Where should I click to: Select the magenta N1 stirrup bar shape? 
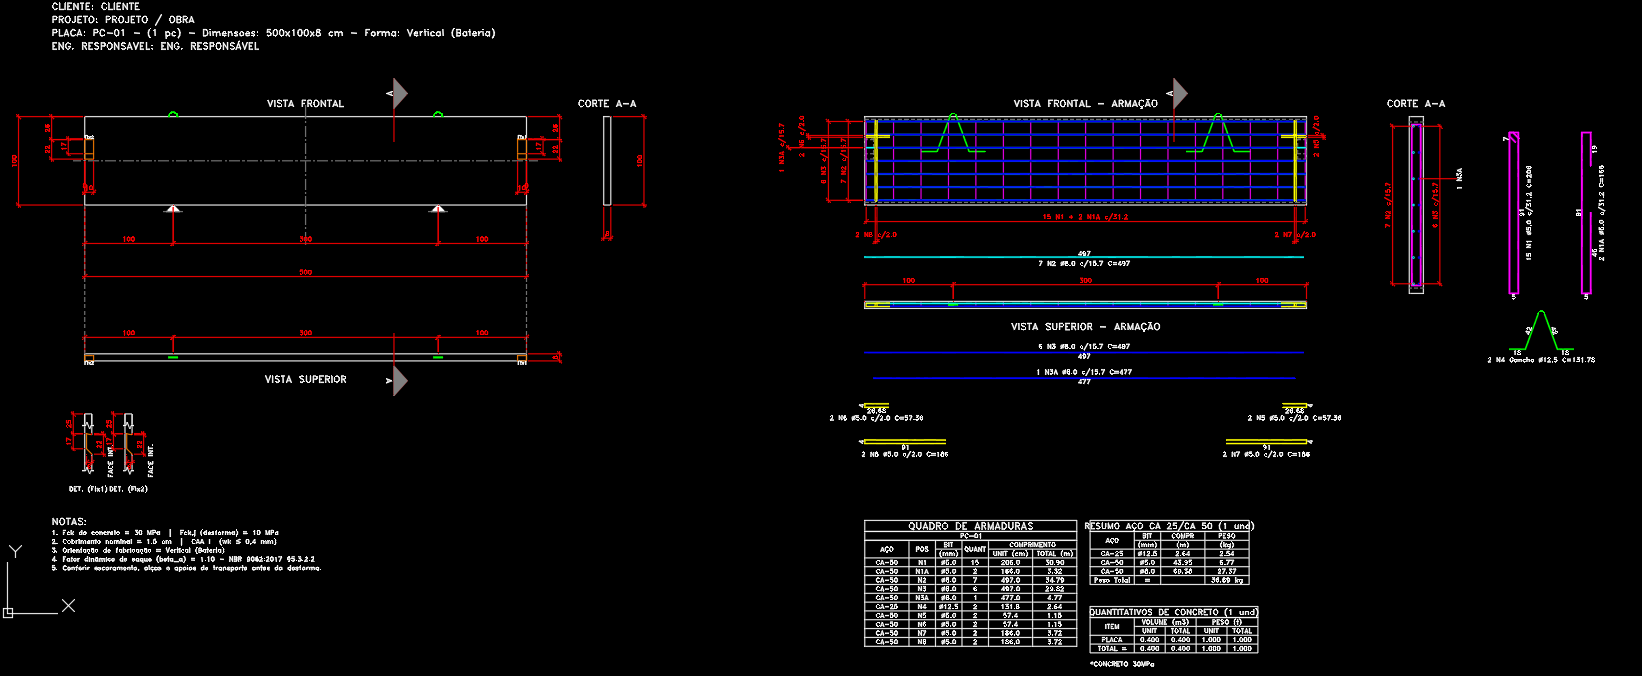1514,213
